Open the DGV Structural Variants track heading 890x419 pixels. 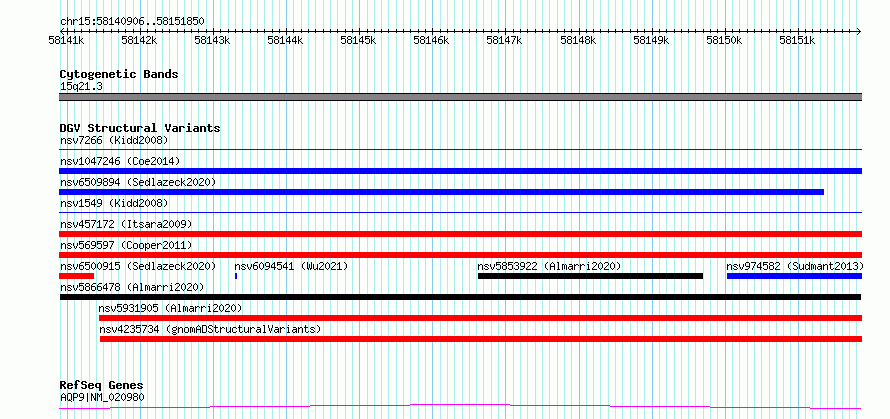140,128
